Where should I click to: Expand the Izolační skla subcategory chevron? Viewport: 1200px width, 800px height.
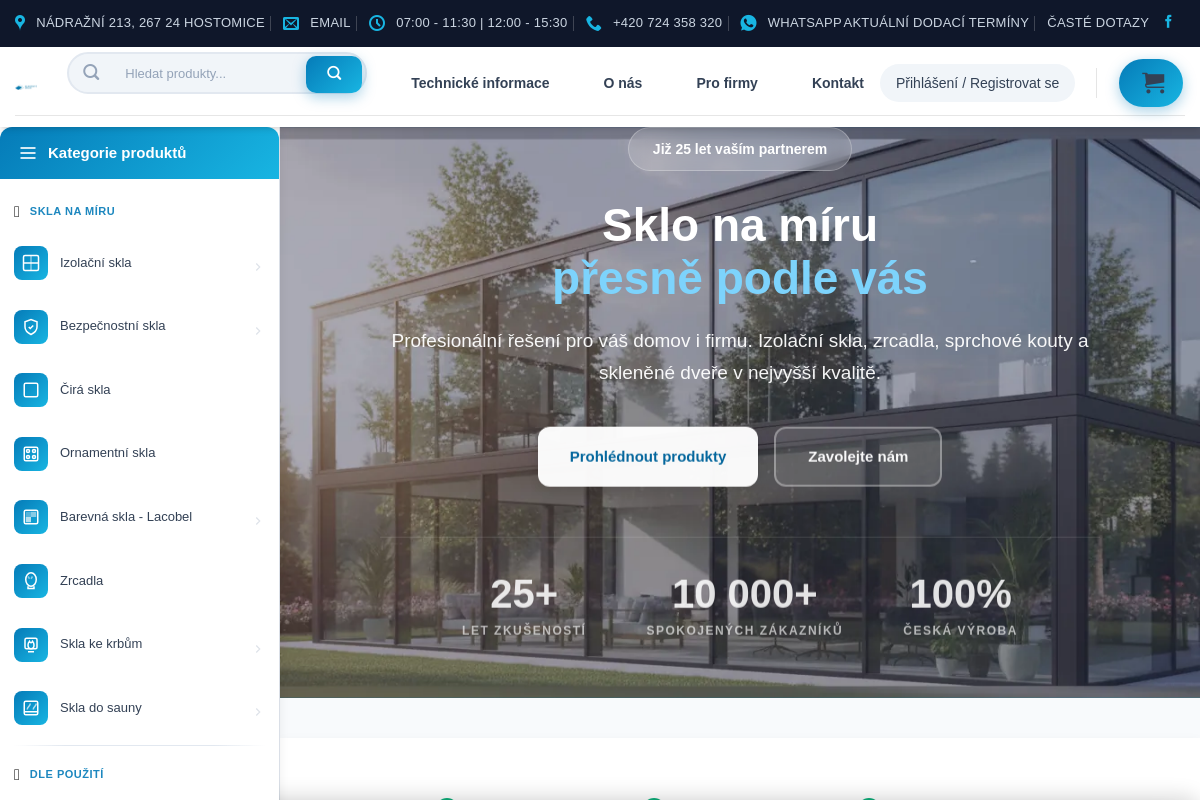(258, 266)
